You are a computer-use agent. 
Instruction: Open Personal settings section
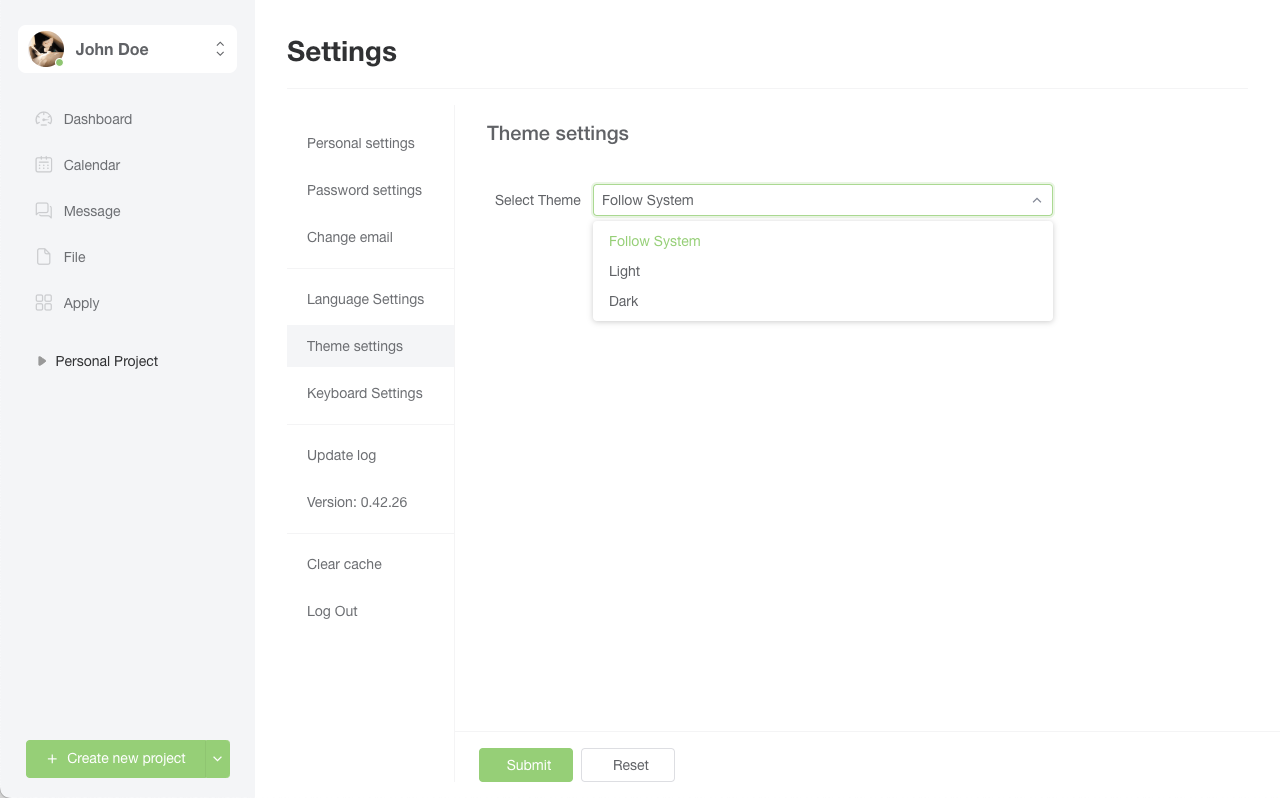[x=370, y=143]
